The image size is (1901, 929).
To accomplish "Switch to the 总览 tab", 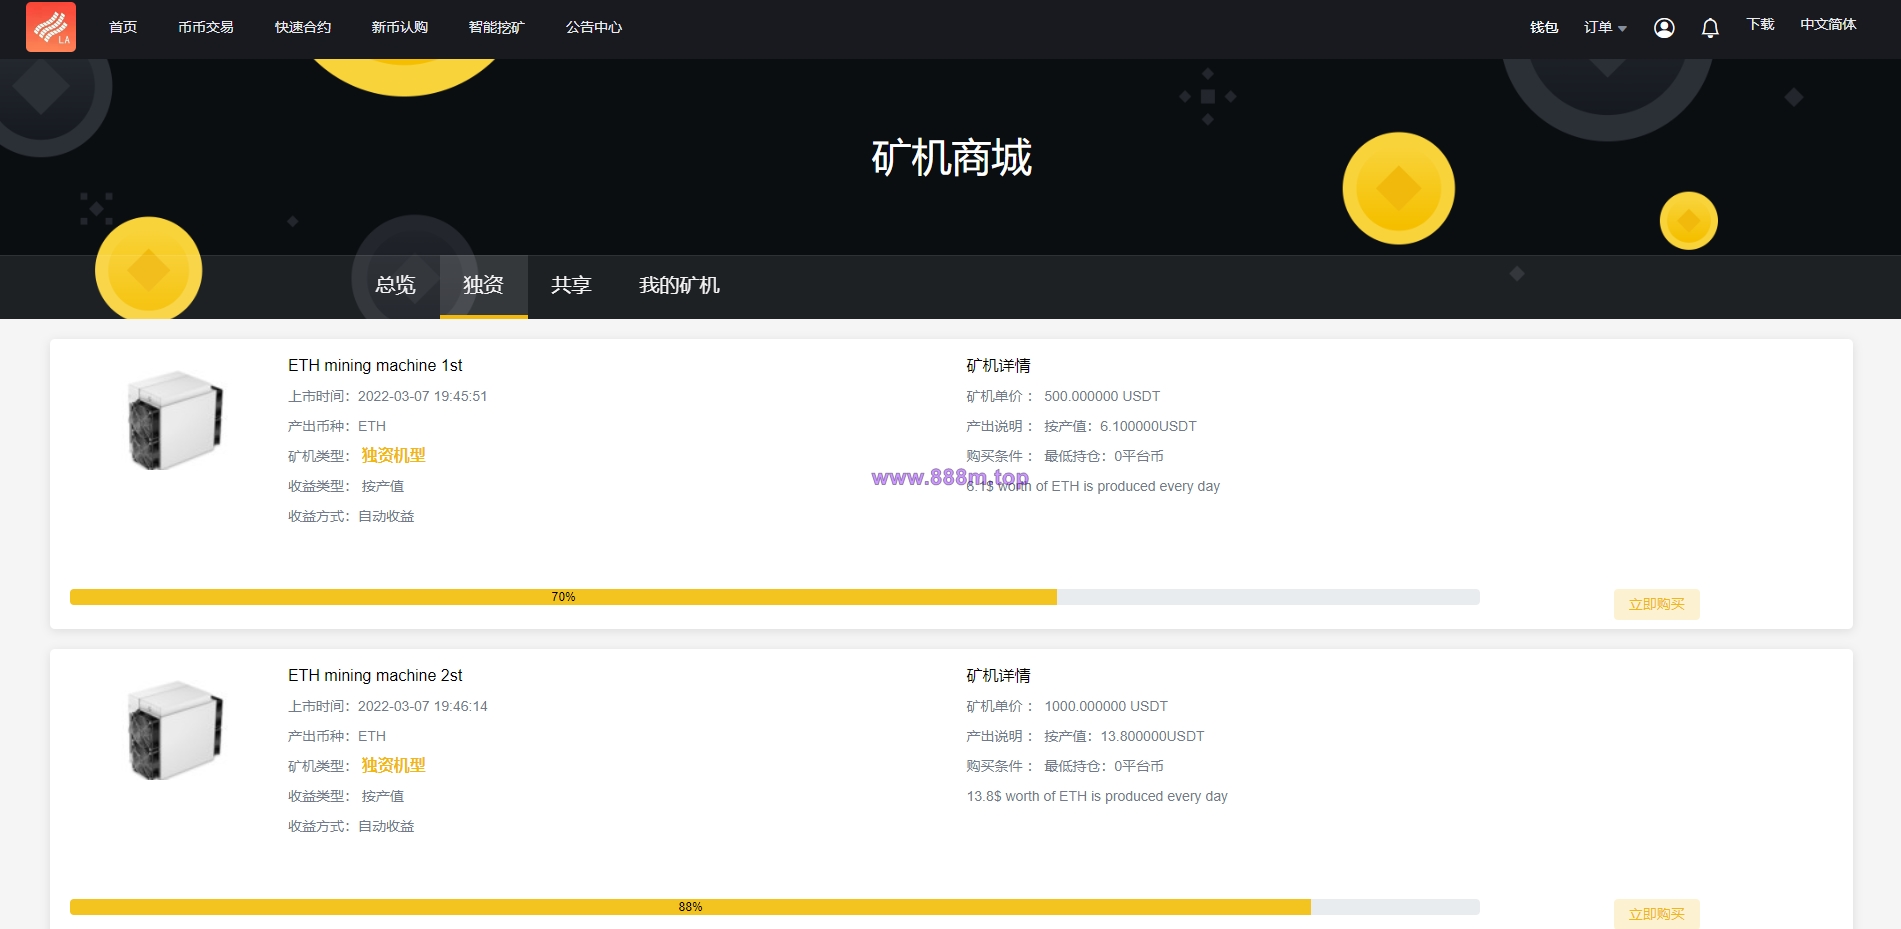I will 395,285.
